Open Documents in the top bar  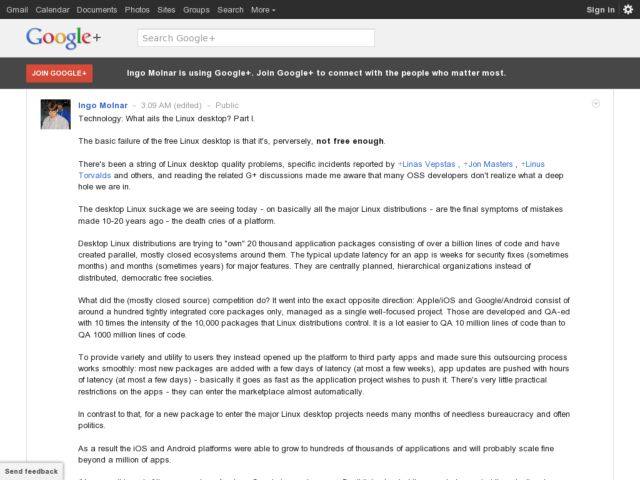(x=97, y=9)
